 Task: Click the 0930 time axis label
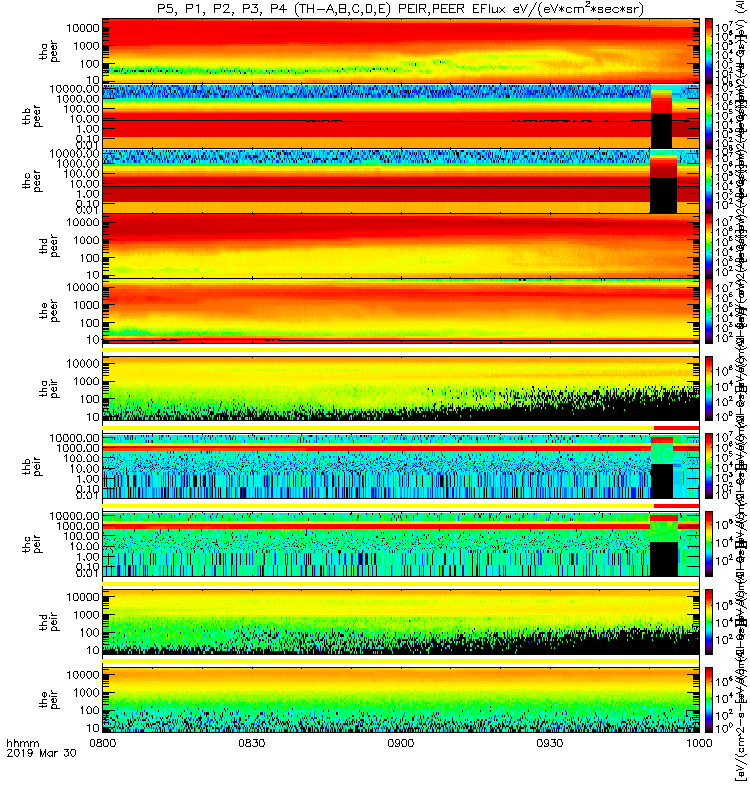549,743
